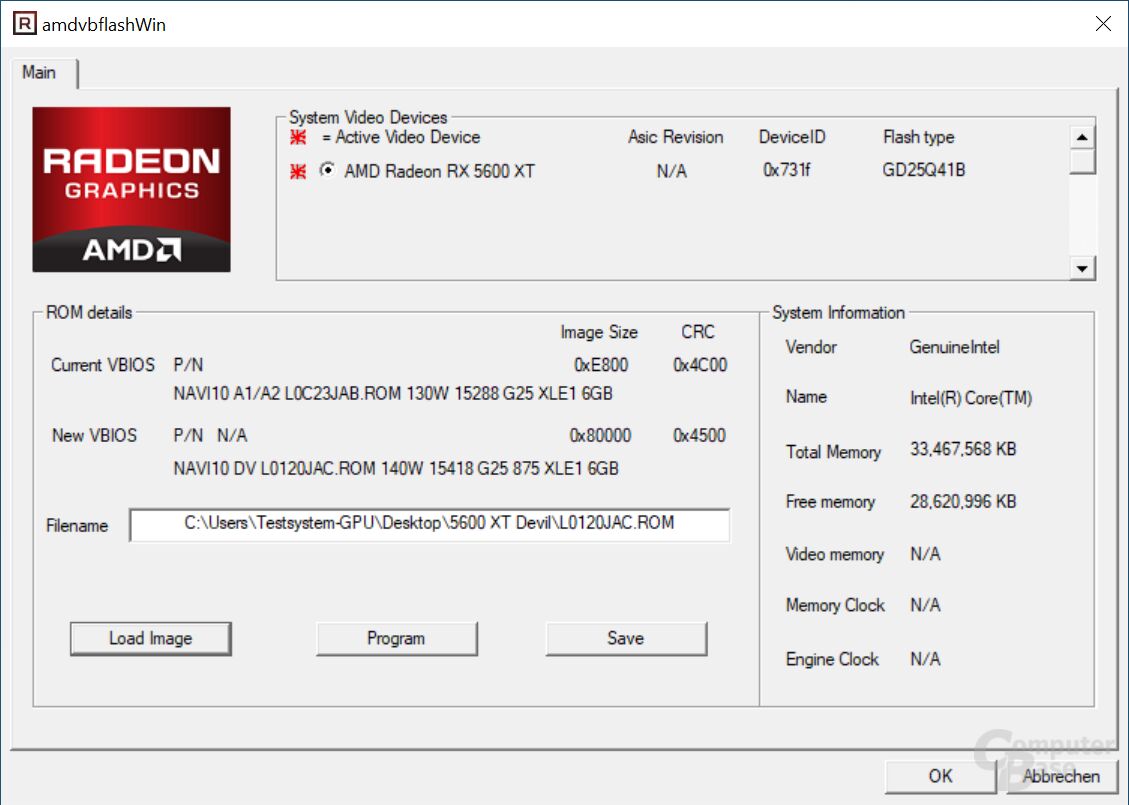Switch to the Main tab
Screen dimensions: 1129x805
click(39, 72)
